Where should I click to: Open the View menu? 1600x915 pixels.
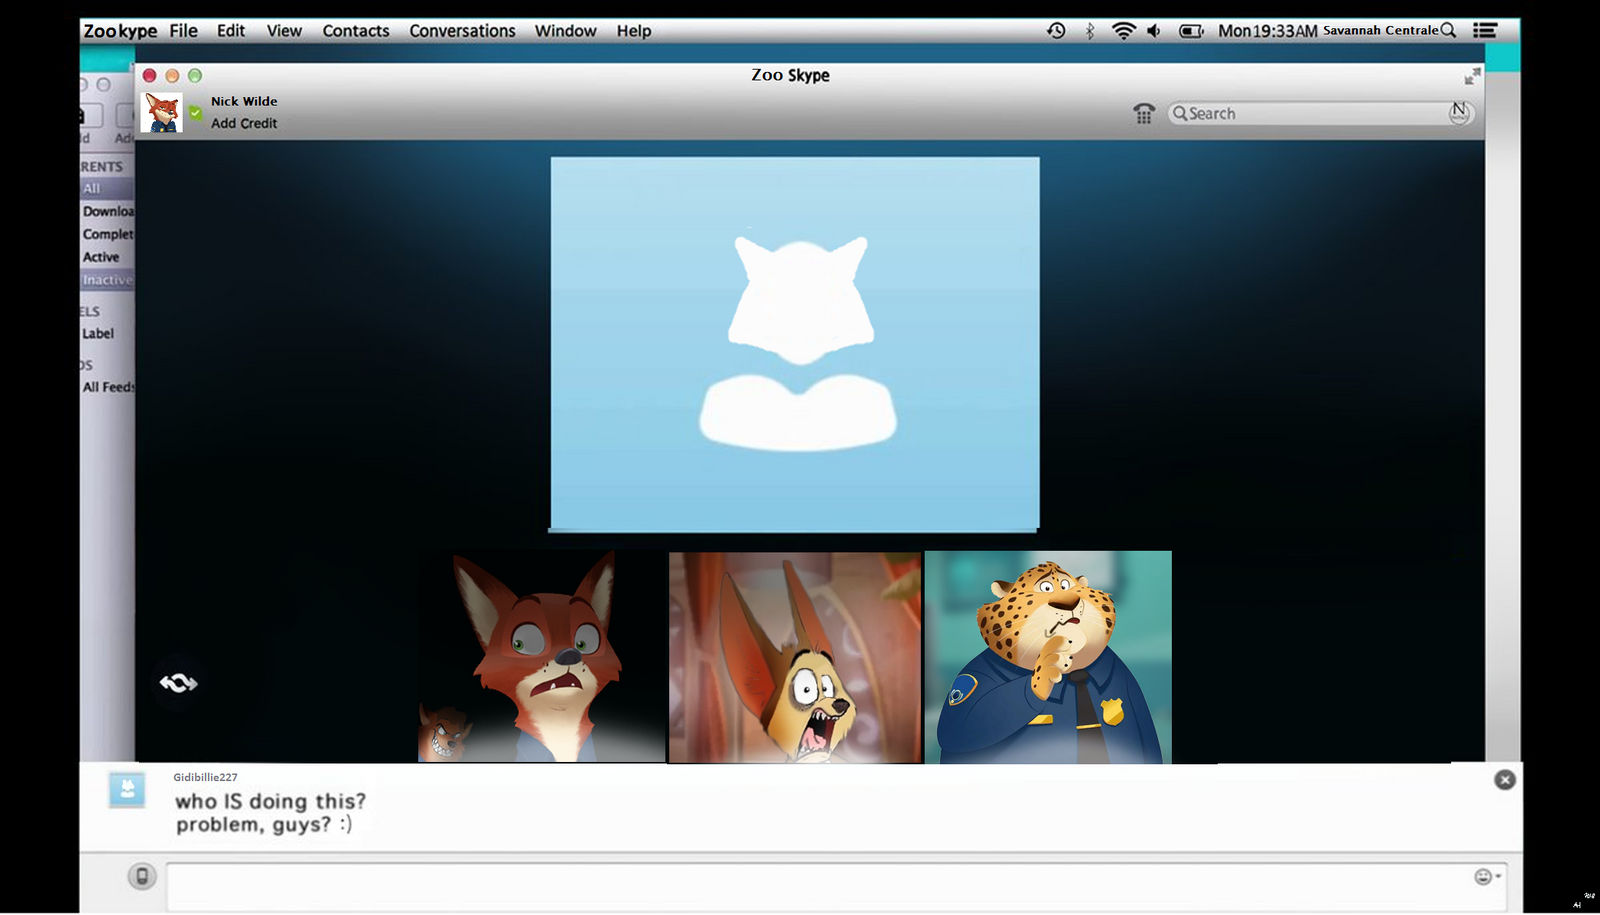pyautogui.click(x=284, y=31)
